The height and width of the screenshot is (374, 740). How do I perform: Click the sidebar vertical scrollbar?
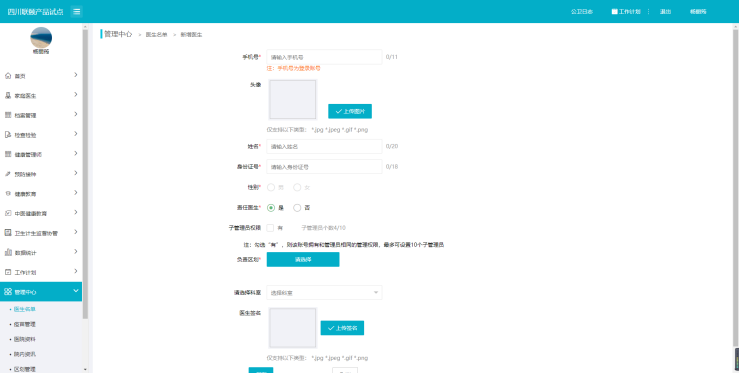(85, 173)
